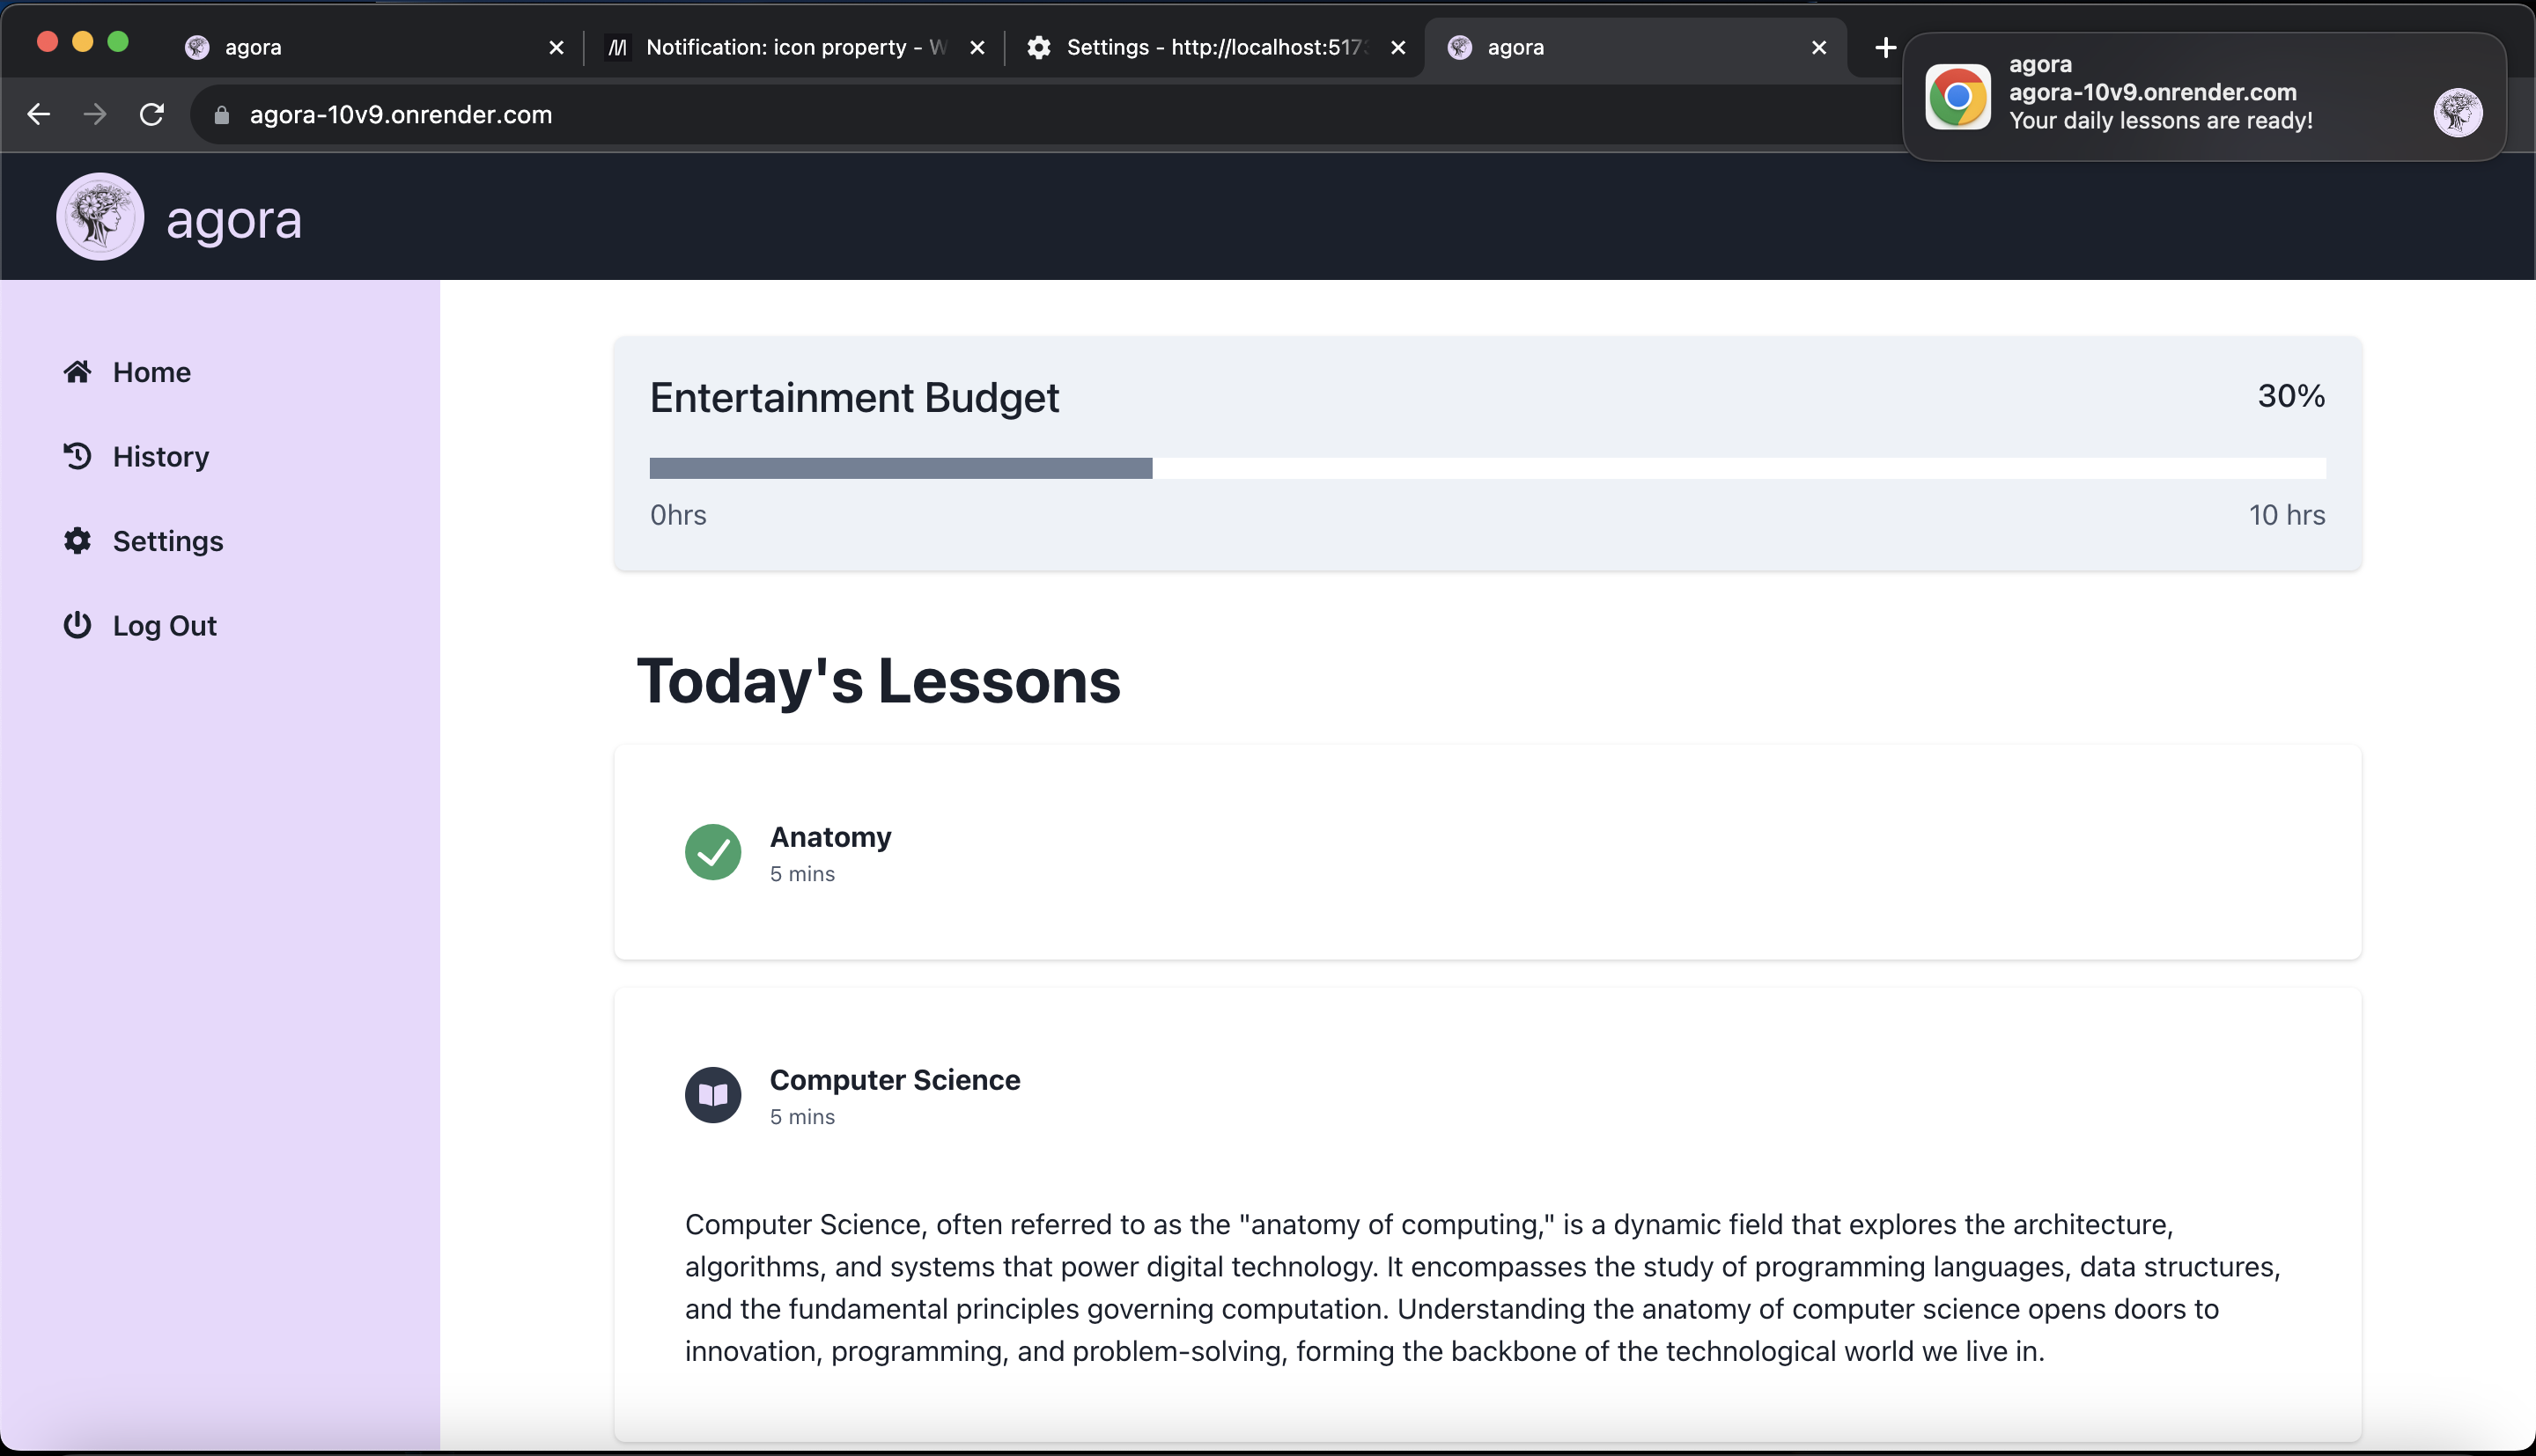Click the Computer Science book icon
The image size is (2536, 1456).
713,1095
